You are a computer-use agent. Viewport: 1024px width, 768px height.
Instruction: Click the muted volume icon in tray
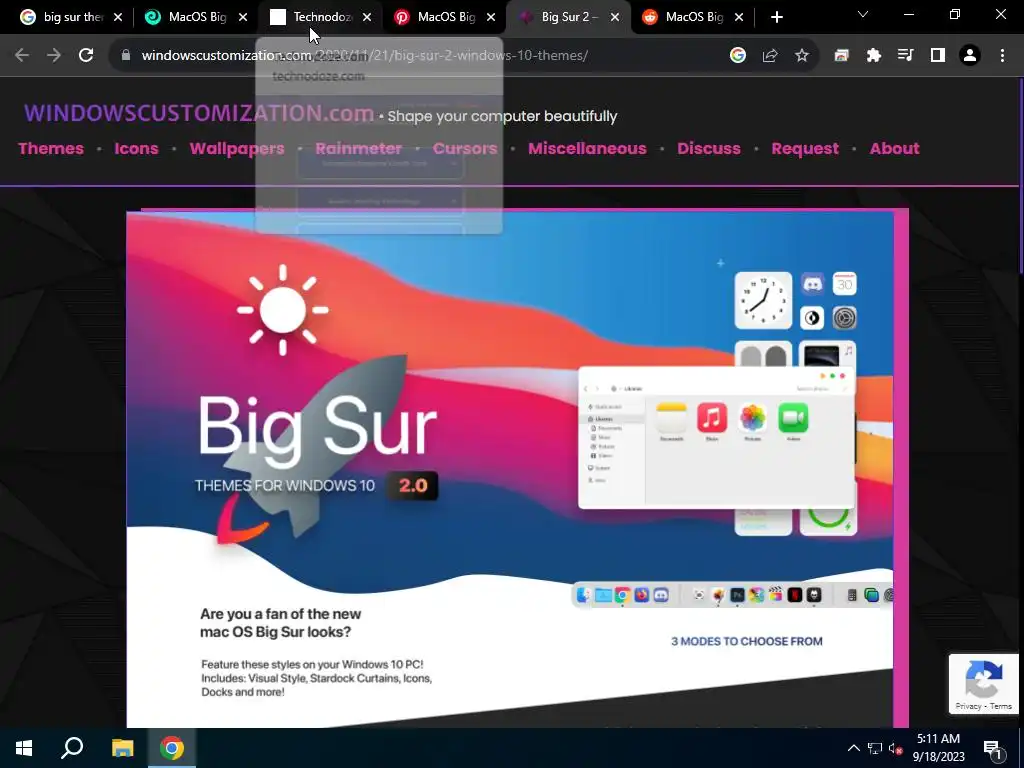[x=896, y=748]
